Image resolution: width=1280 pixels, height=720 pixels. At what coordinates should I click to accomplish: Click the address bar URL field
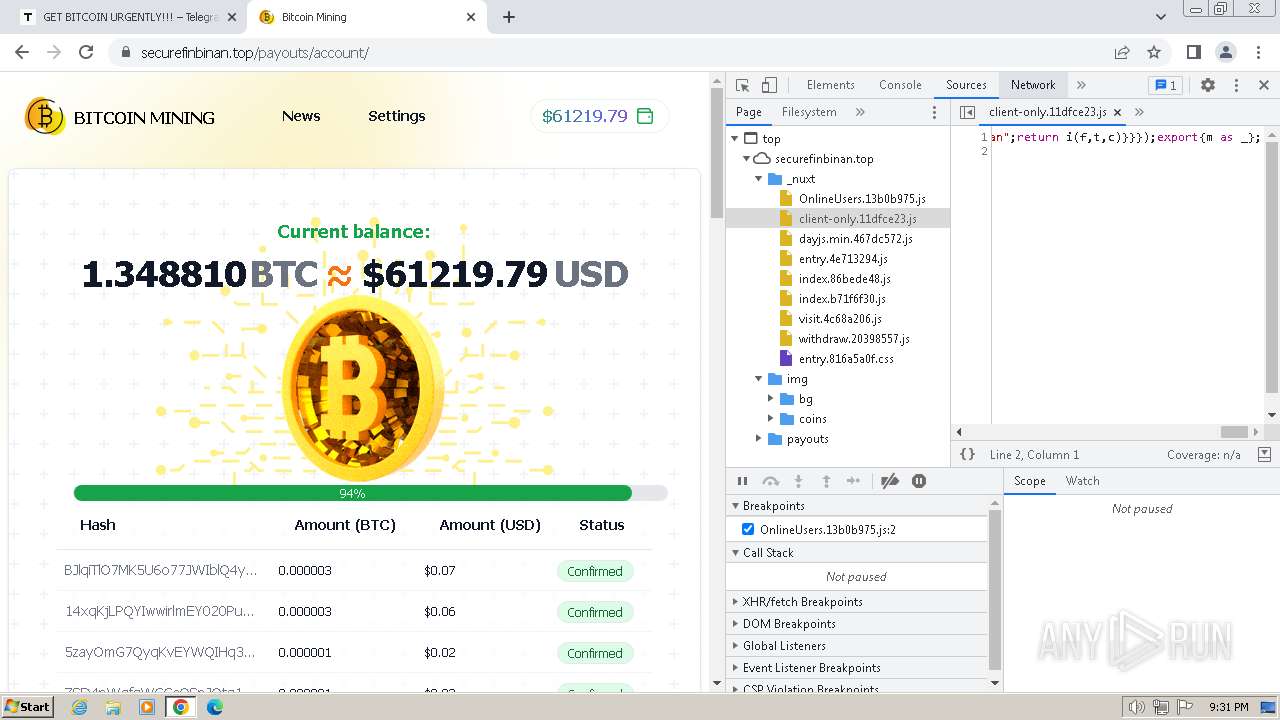610,52
